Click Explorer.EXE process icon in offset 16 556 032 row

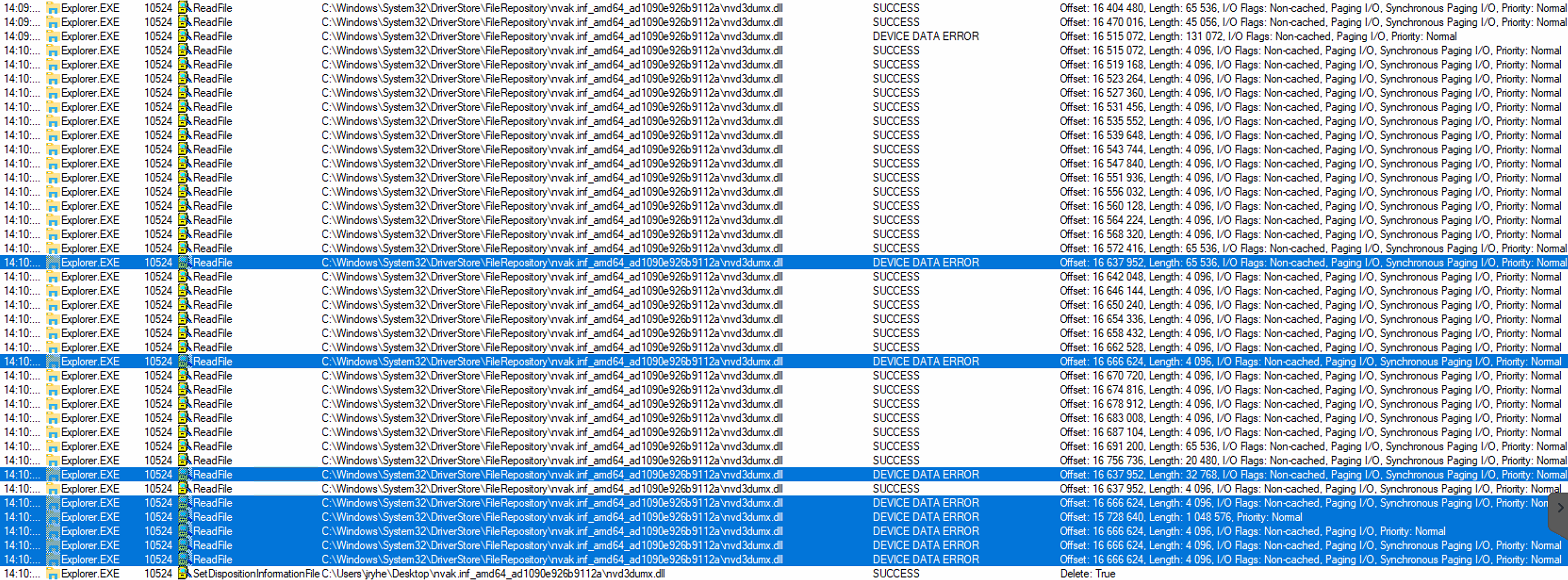click(x=53, y=191)
